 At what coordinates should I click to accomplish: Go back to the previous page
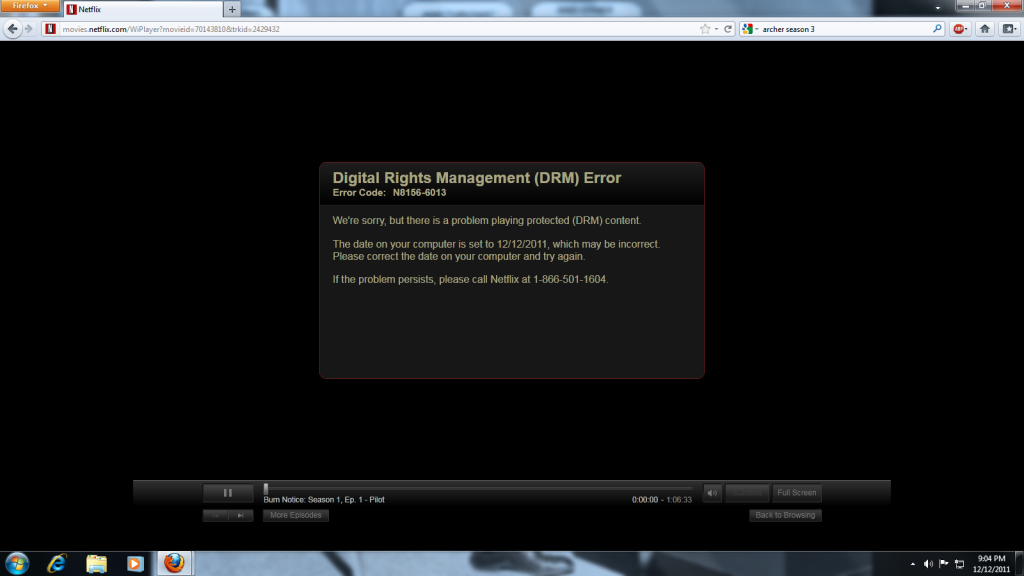click(12, 29)
